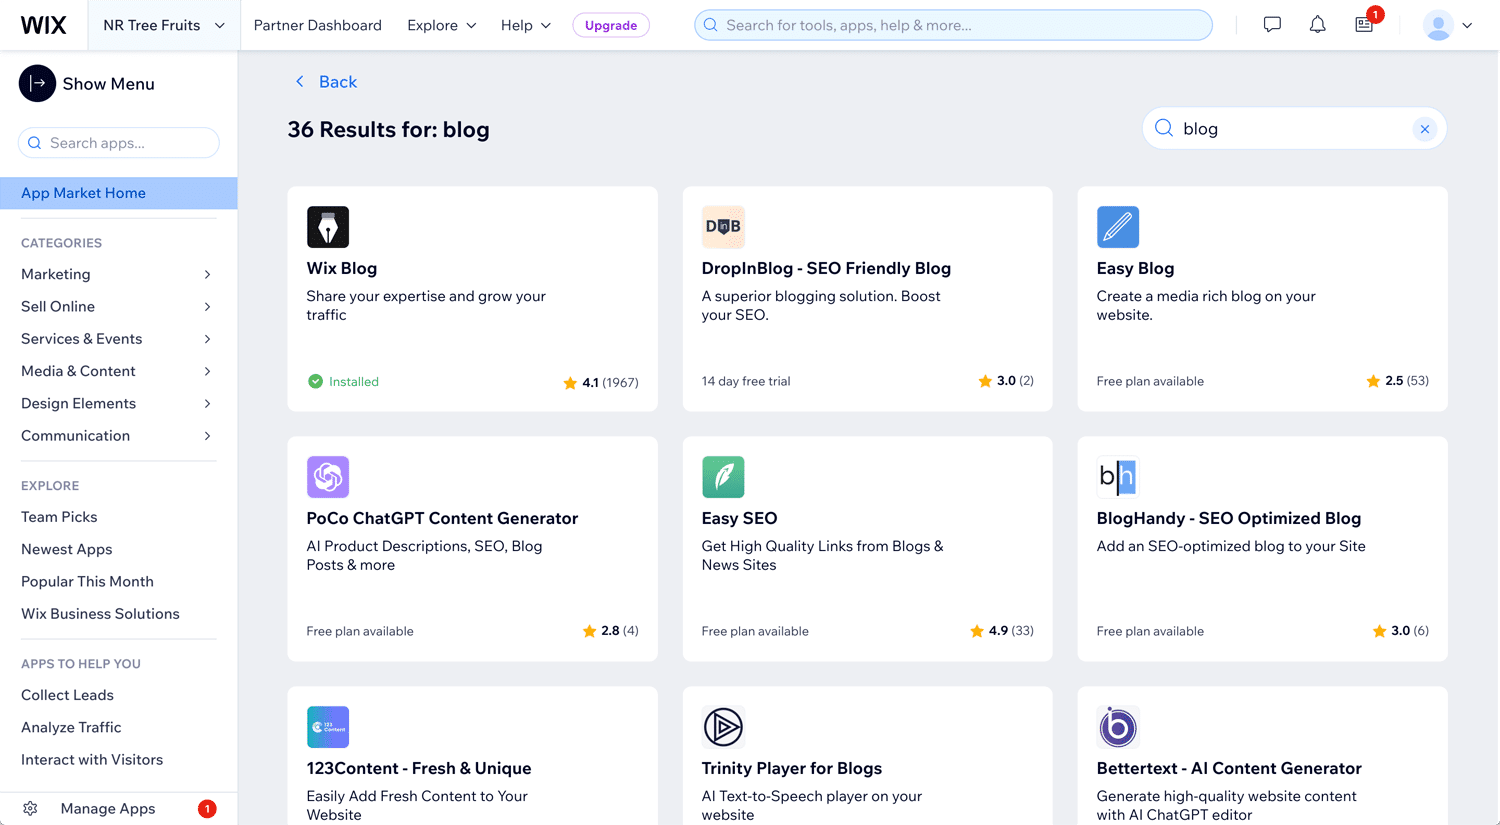The height and width of the screenshot is (825, 1500).
Task: Click the Back link
Action: 338,82
